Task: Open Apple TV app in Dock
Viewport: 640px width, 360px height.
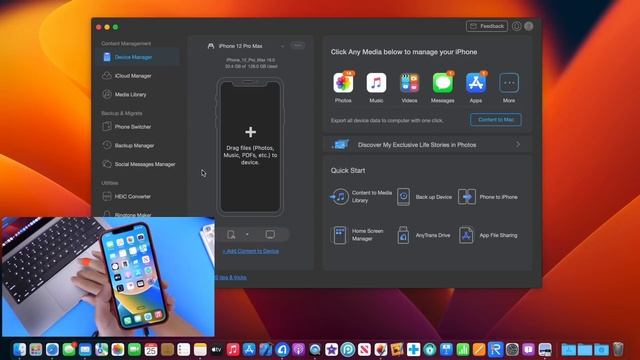Action: tap(216, 349)
